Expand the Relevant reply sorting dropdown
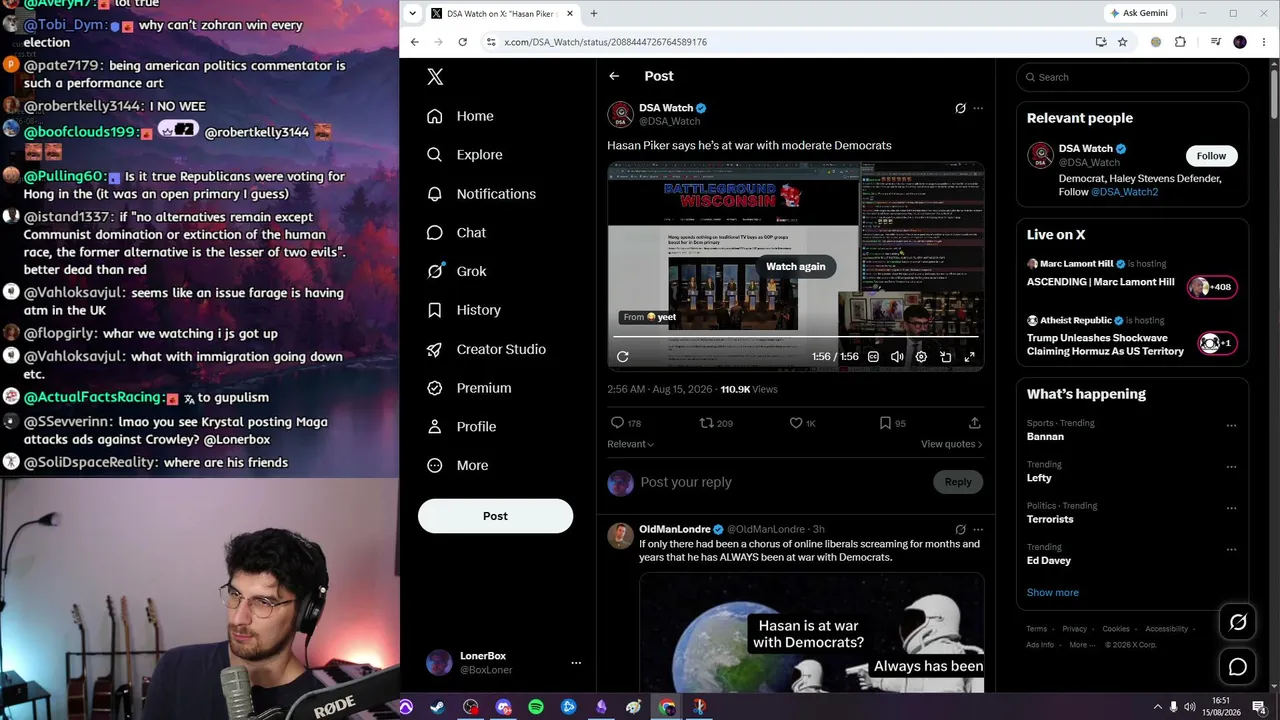This screenshot has height=720, width=1280. tap(631, 444)
